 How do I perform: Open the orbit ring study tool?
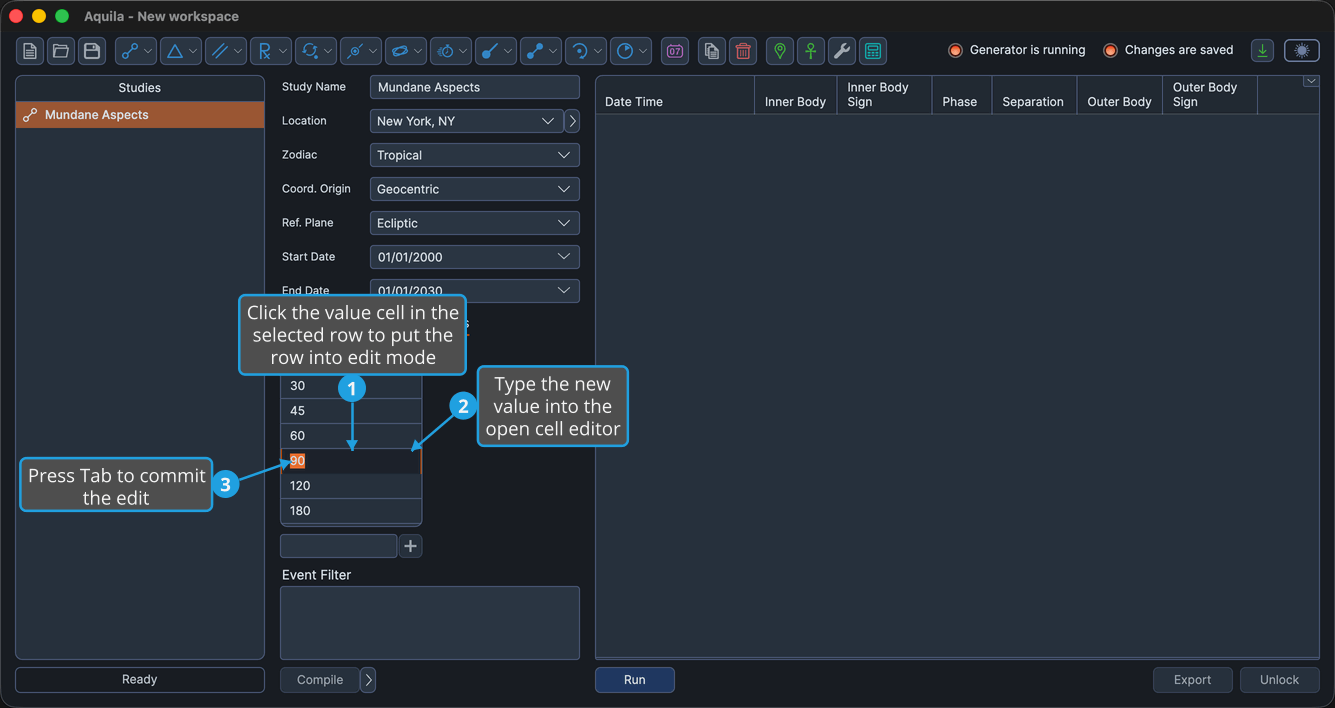pyautogui.click(x=406, y=51)
